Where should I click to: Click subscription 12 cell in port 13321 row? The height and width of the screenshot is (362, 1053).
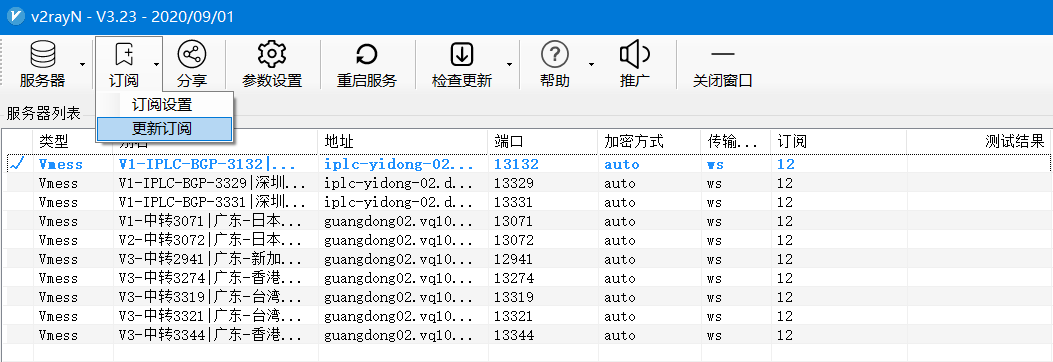786,315
